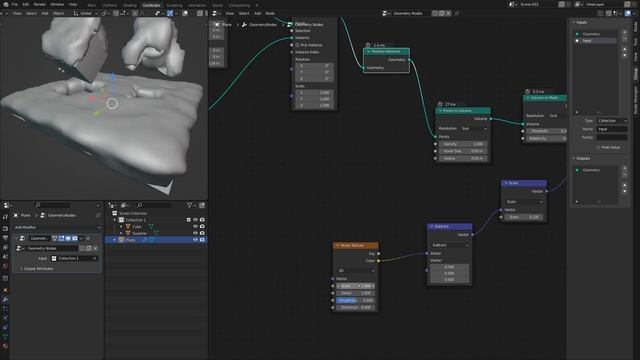Toggle modifier edit mode display
640x360 pixels.
[x=61, y=238]
